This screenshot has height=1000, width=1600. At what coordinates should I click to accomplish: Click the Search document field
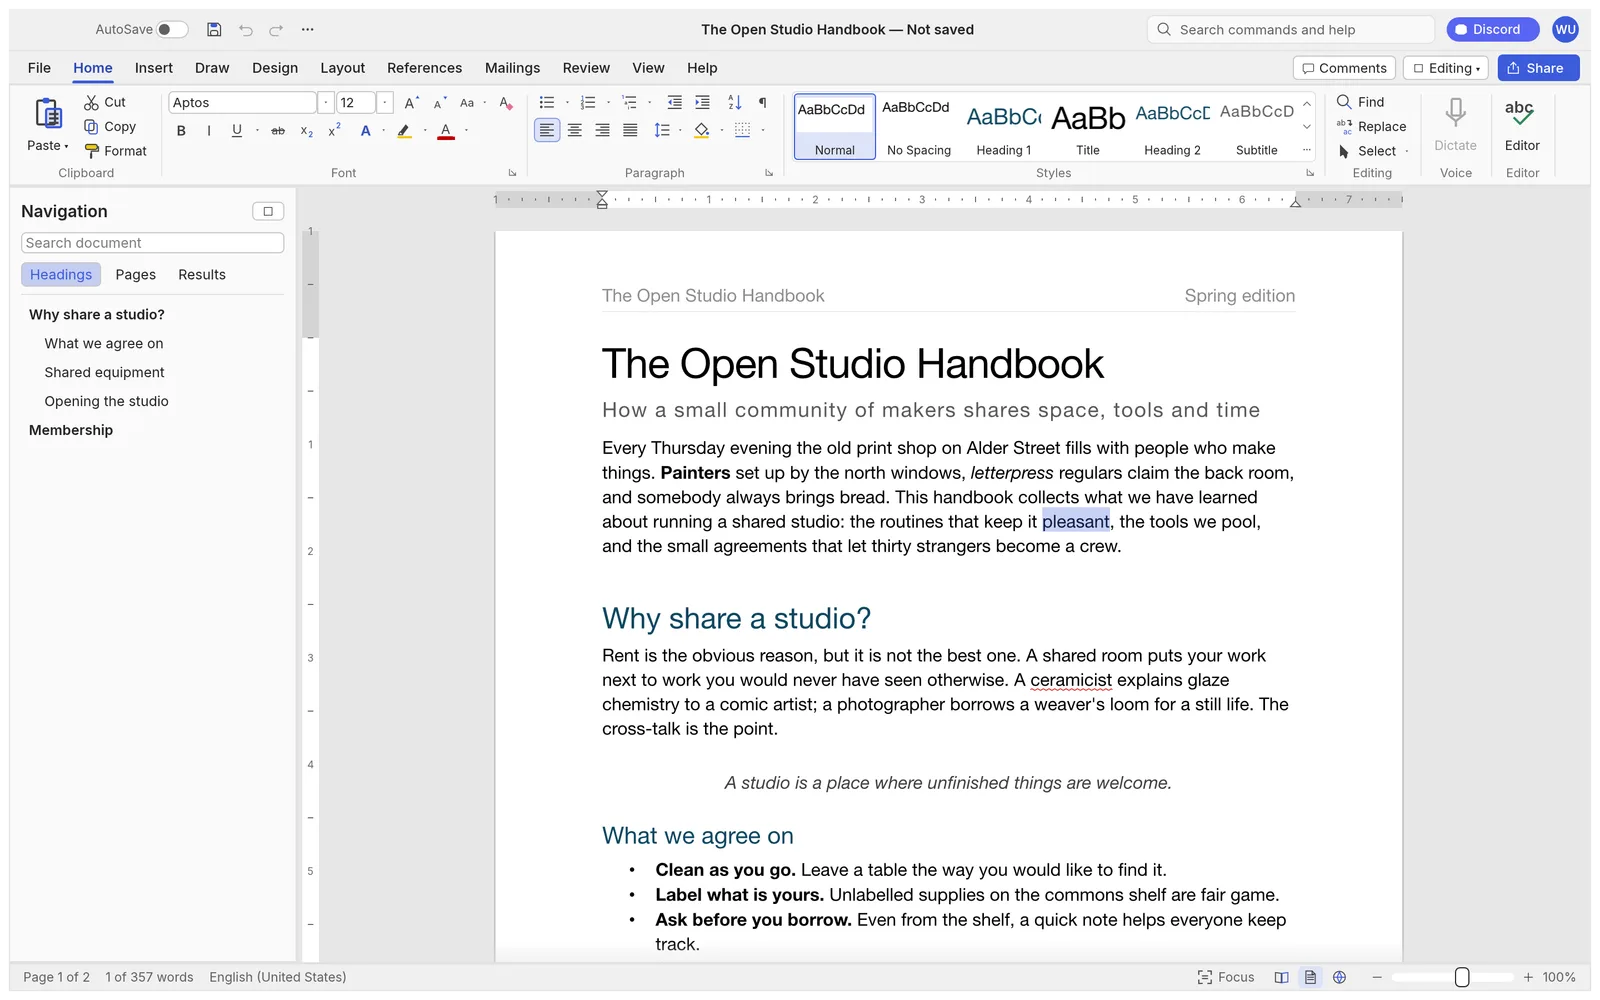[152, 243]
